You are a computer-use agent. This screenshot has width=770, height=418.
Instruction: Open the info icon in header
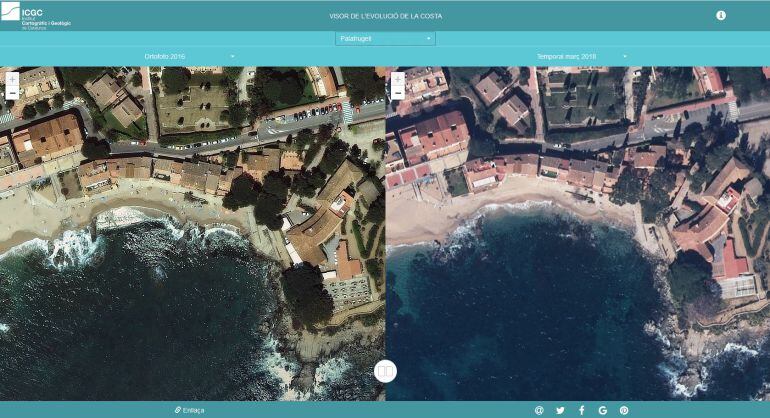tap(721, 15)
